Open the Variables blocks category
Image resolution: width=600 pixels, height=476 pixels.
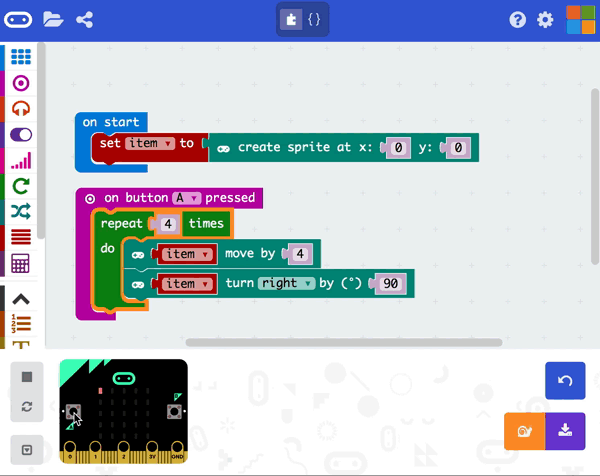(20, 237)
